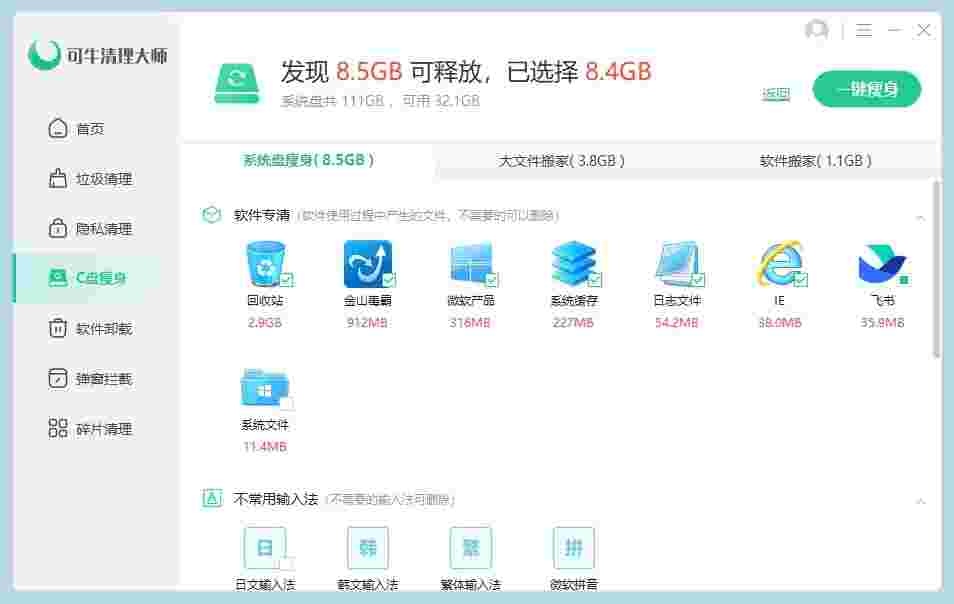Click the 返回 link

(776, 92)
